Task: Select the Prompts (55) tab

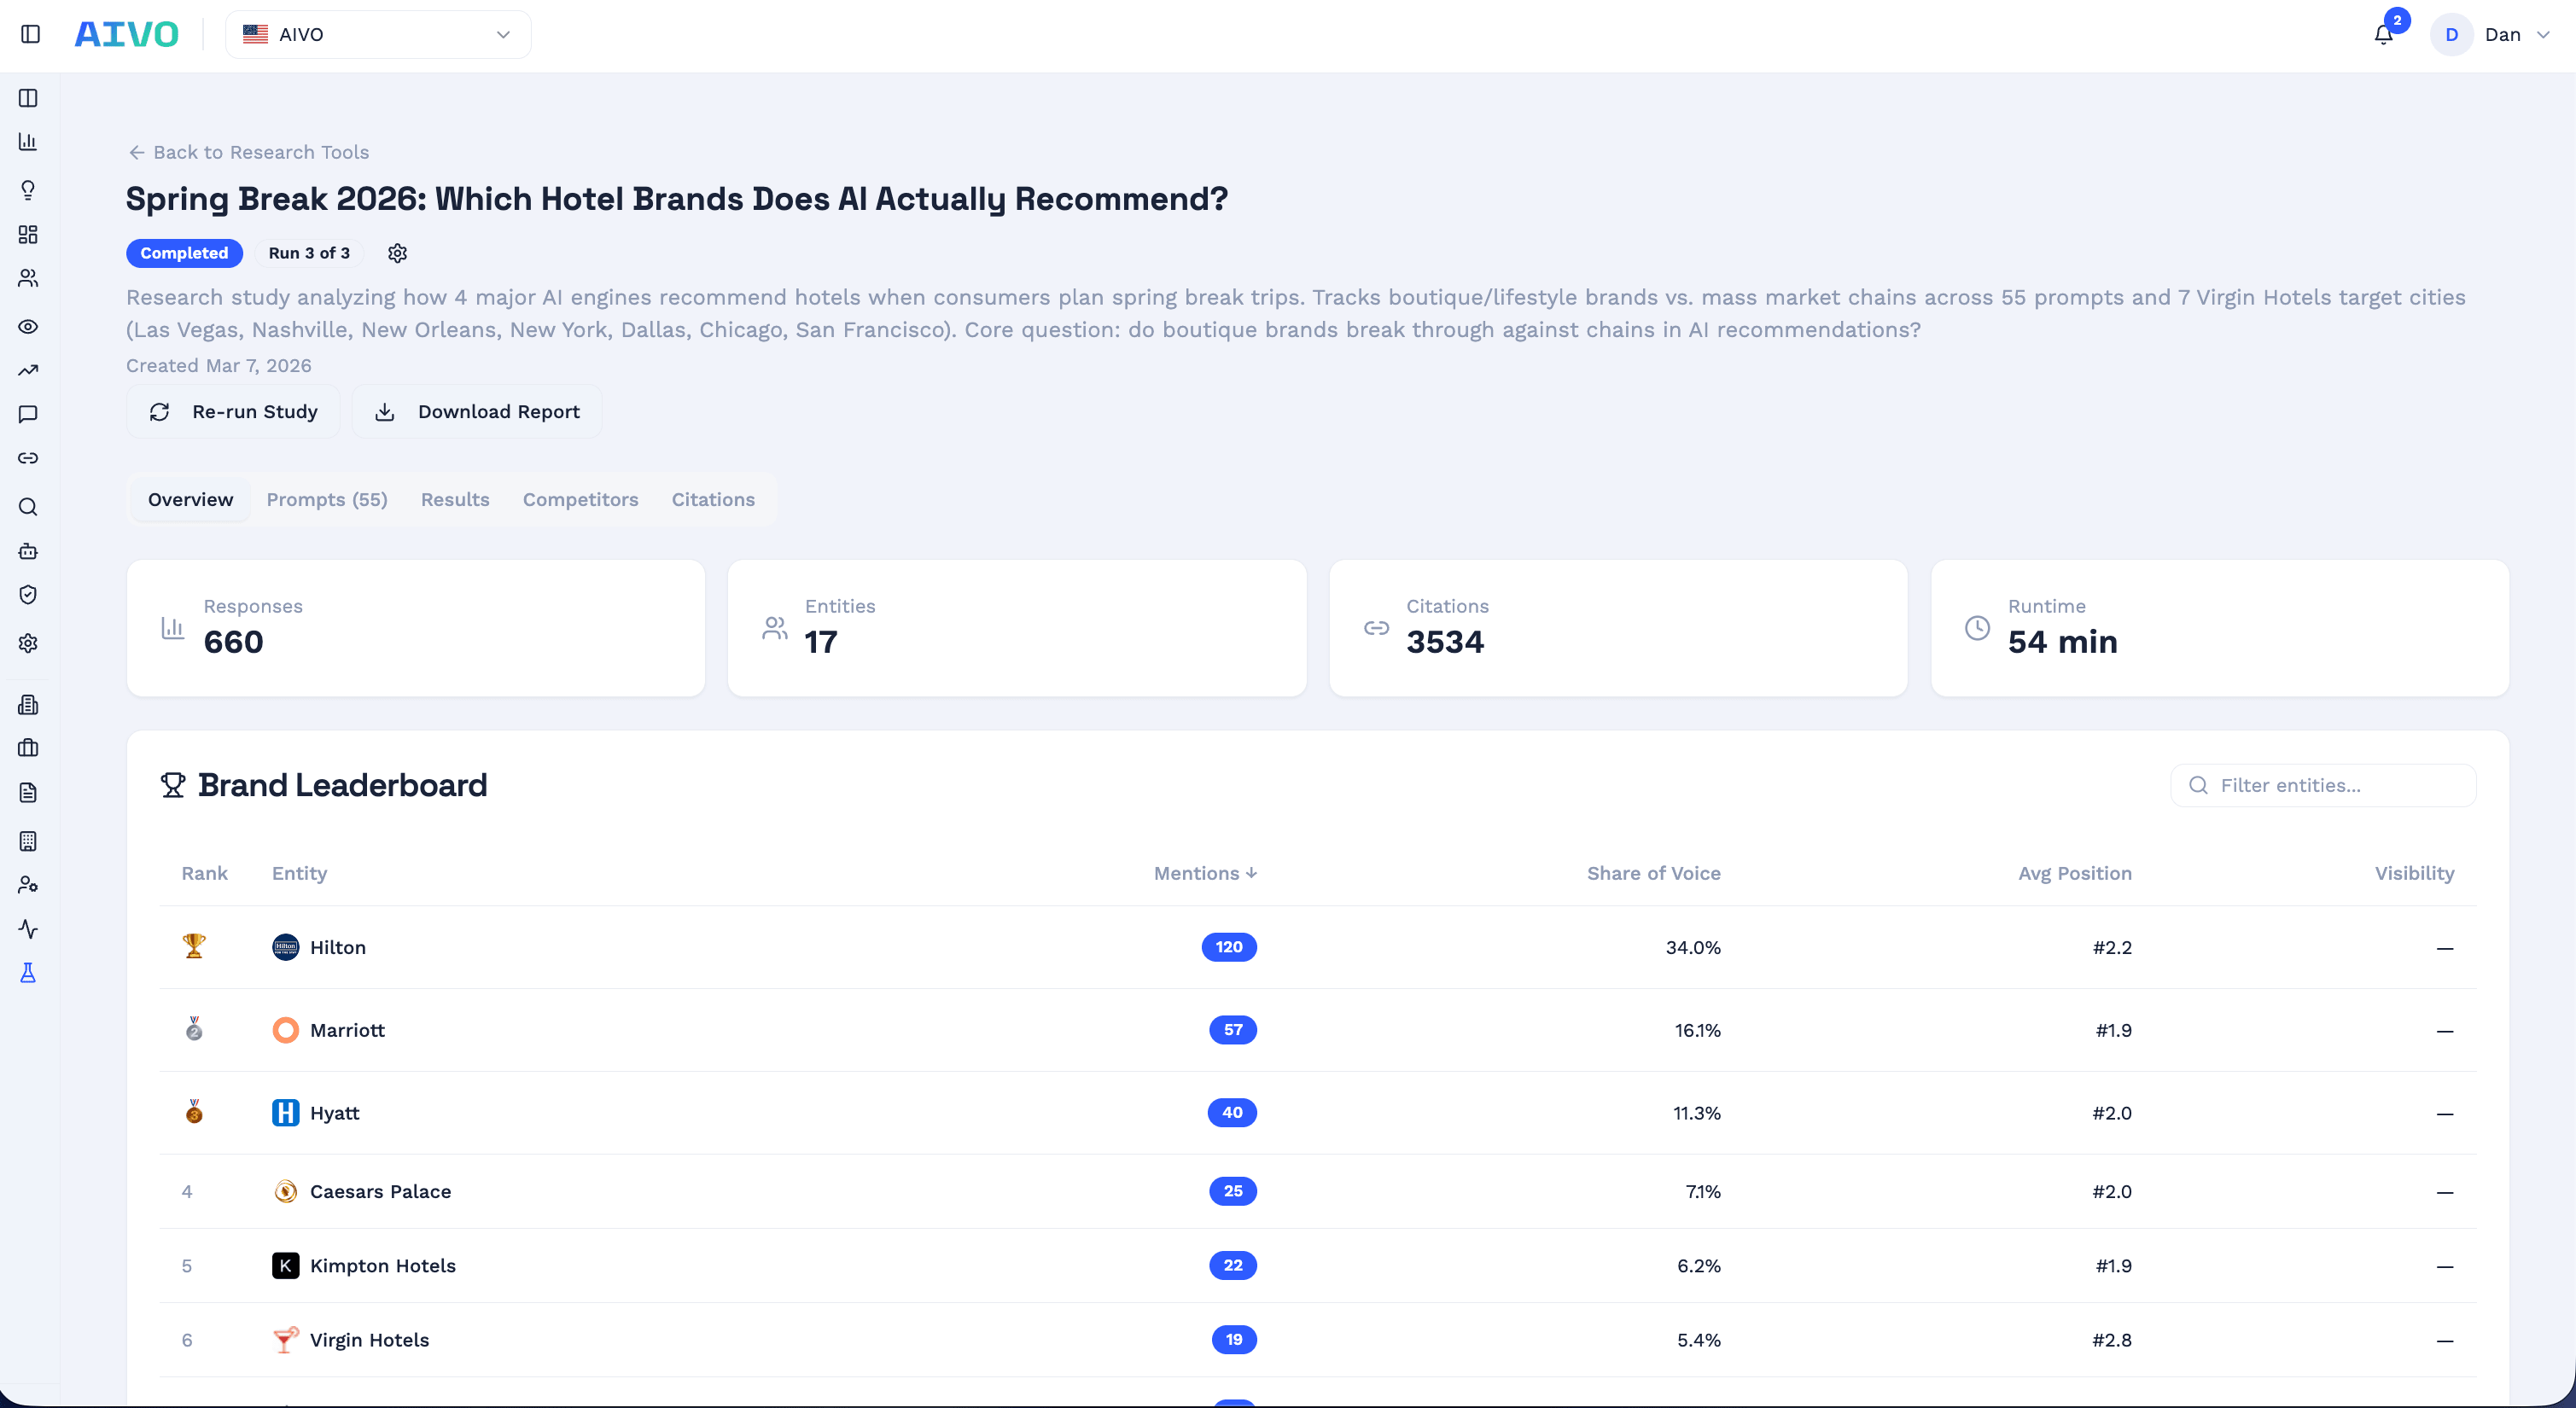Action: click(326, 499)
